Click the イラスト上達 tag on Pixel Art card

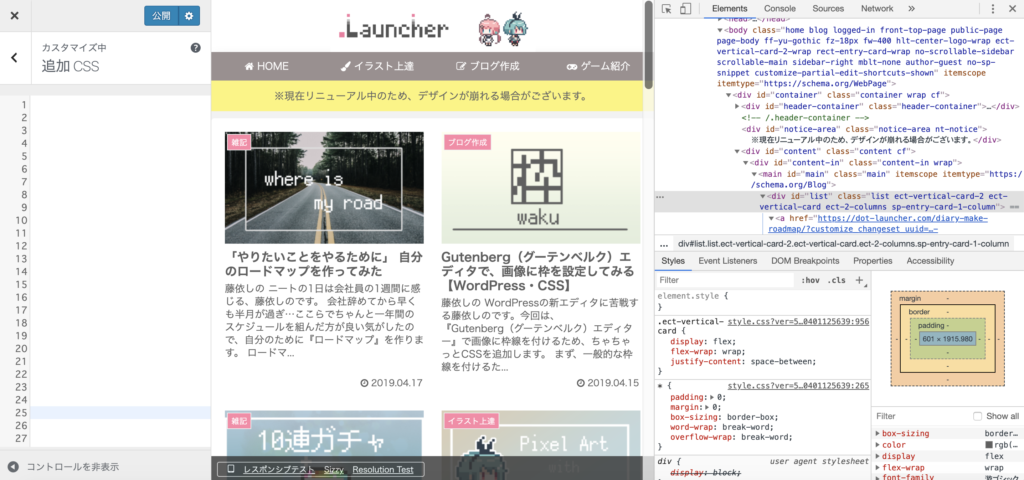pos(472,421)
